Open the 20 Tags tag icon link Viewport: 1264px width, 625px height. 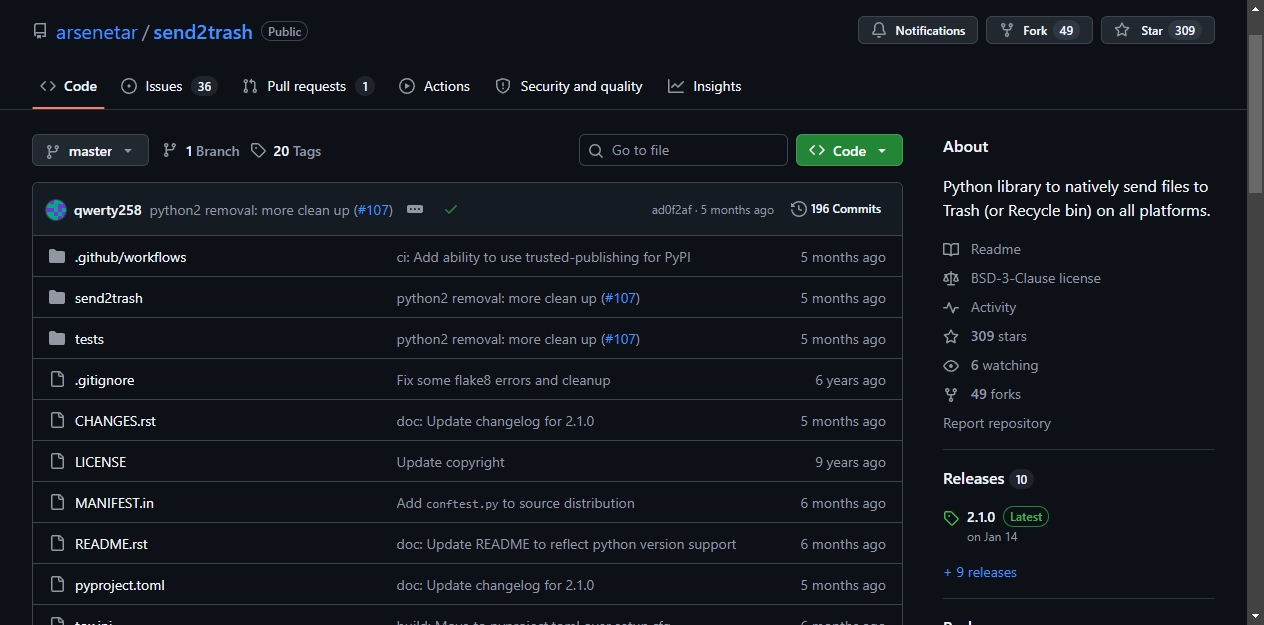(259, 151)
